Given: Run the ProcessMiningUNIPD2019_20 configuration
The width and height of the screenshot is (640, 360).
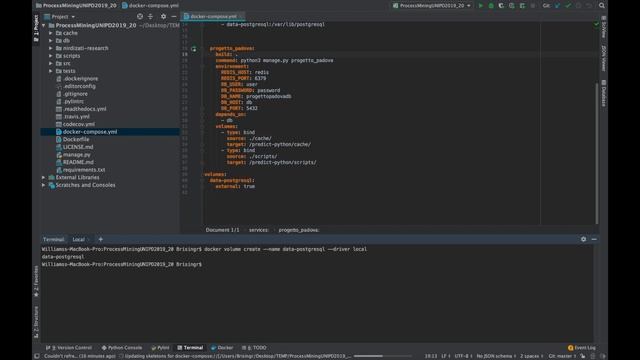Looking at the screenshot, I should tap(480, 6).
